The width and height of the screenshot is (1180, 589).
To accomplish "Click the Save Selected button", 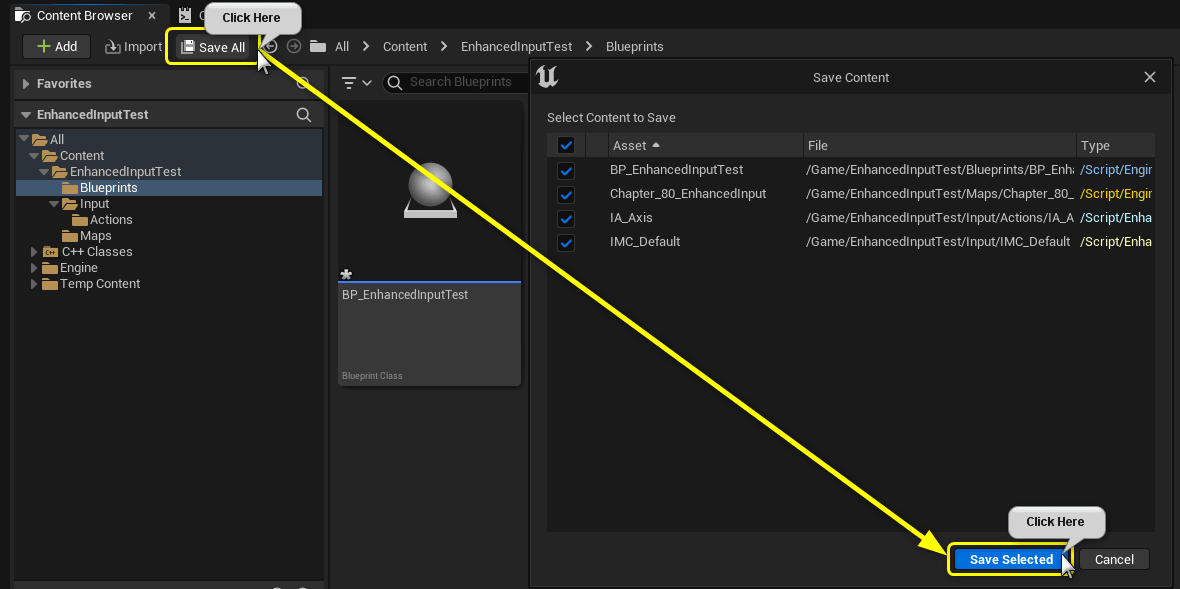I will pos(1010,559).
